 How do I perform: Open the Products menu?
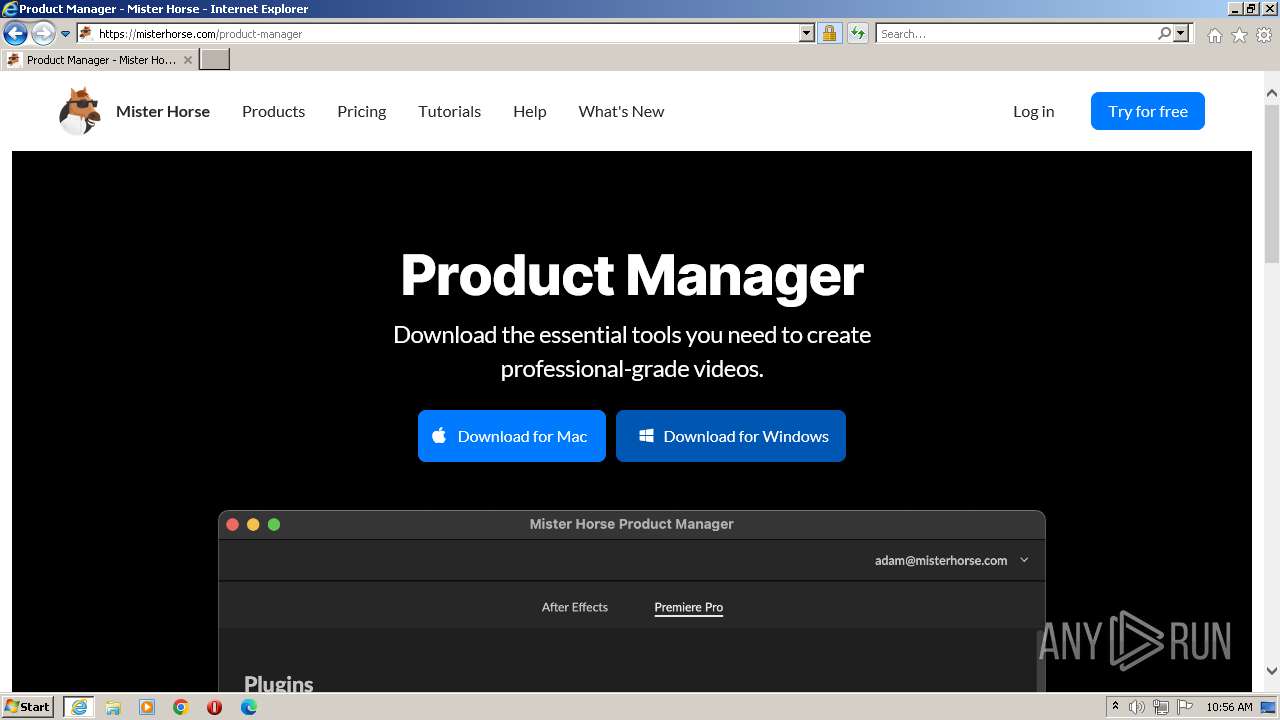273,111
